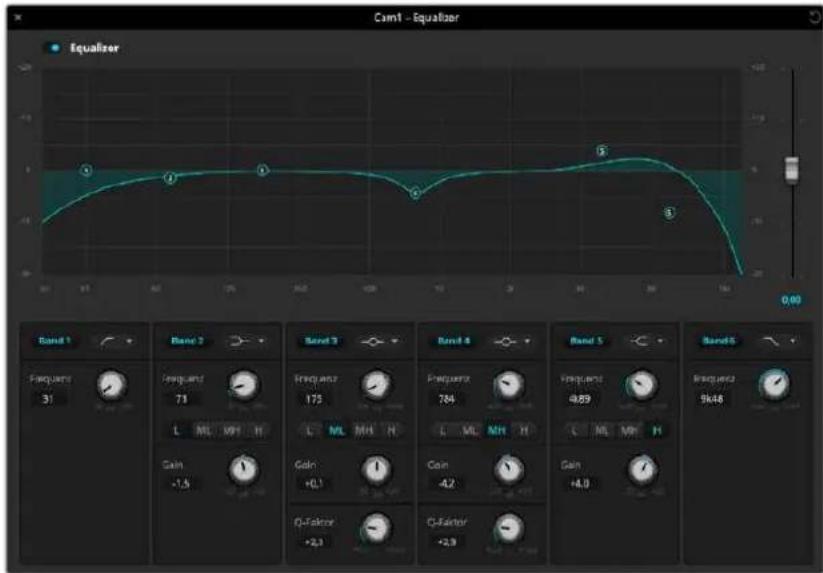Select the L range for Band 5
Image resolution: width=823 pixels, height=573 pixels.
(x=575, y=431)
